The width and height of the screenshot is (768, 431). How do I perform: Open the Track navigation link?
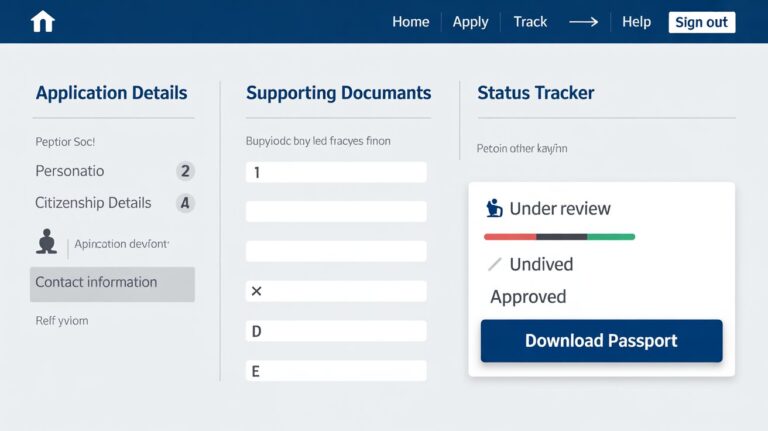click(530, 22)
